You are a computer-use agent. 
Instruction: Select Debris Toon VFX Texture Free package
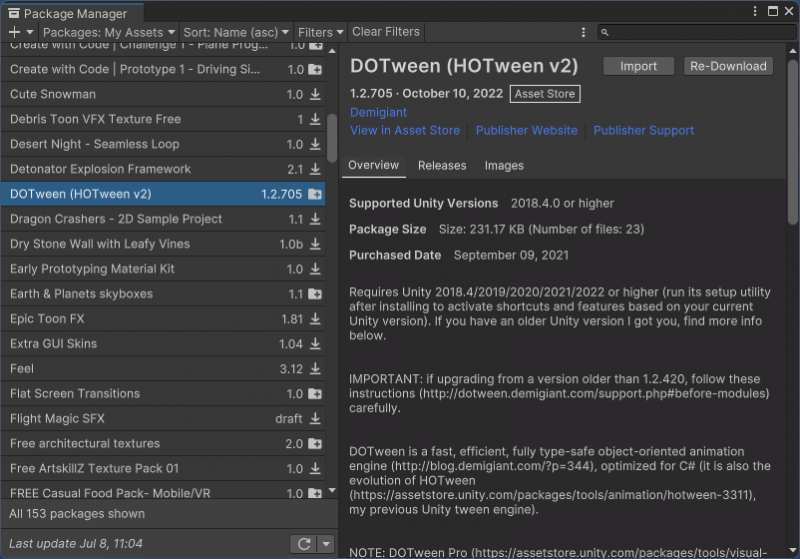point(163,119)
